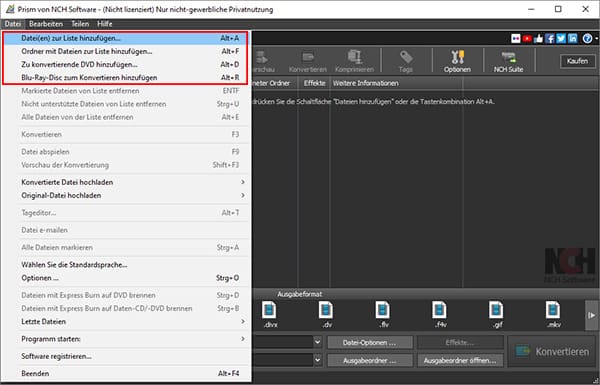Expand the Konvertierte Datei hochladen submenu
This screenshot has height=385, width=600.
132,182
